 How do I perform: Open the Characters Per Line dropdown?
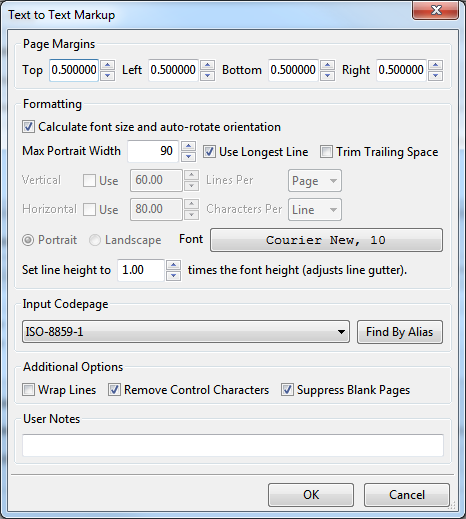pyautogui.click(x=315, y=210)
